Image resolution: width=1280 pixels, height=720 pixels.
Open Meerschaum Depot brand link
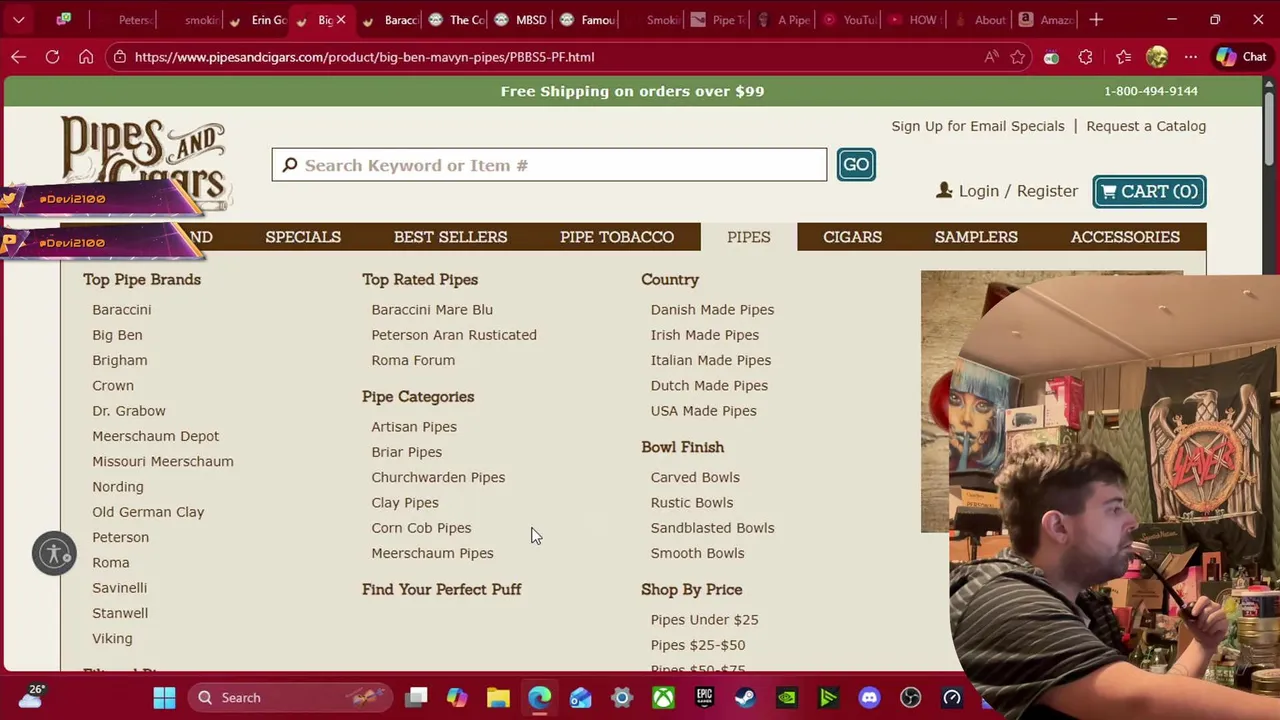click(x=155, y=436)
